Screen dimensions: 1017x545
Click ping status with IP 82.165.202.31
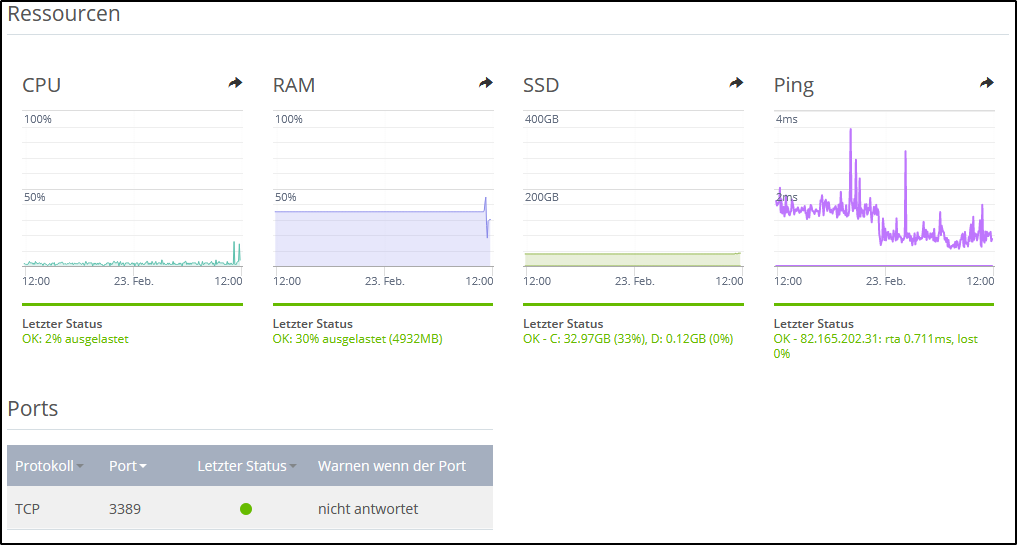(876, 346)
